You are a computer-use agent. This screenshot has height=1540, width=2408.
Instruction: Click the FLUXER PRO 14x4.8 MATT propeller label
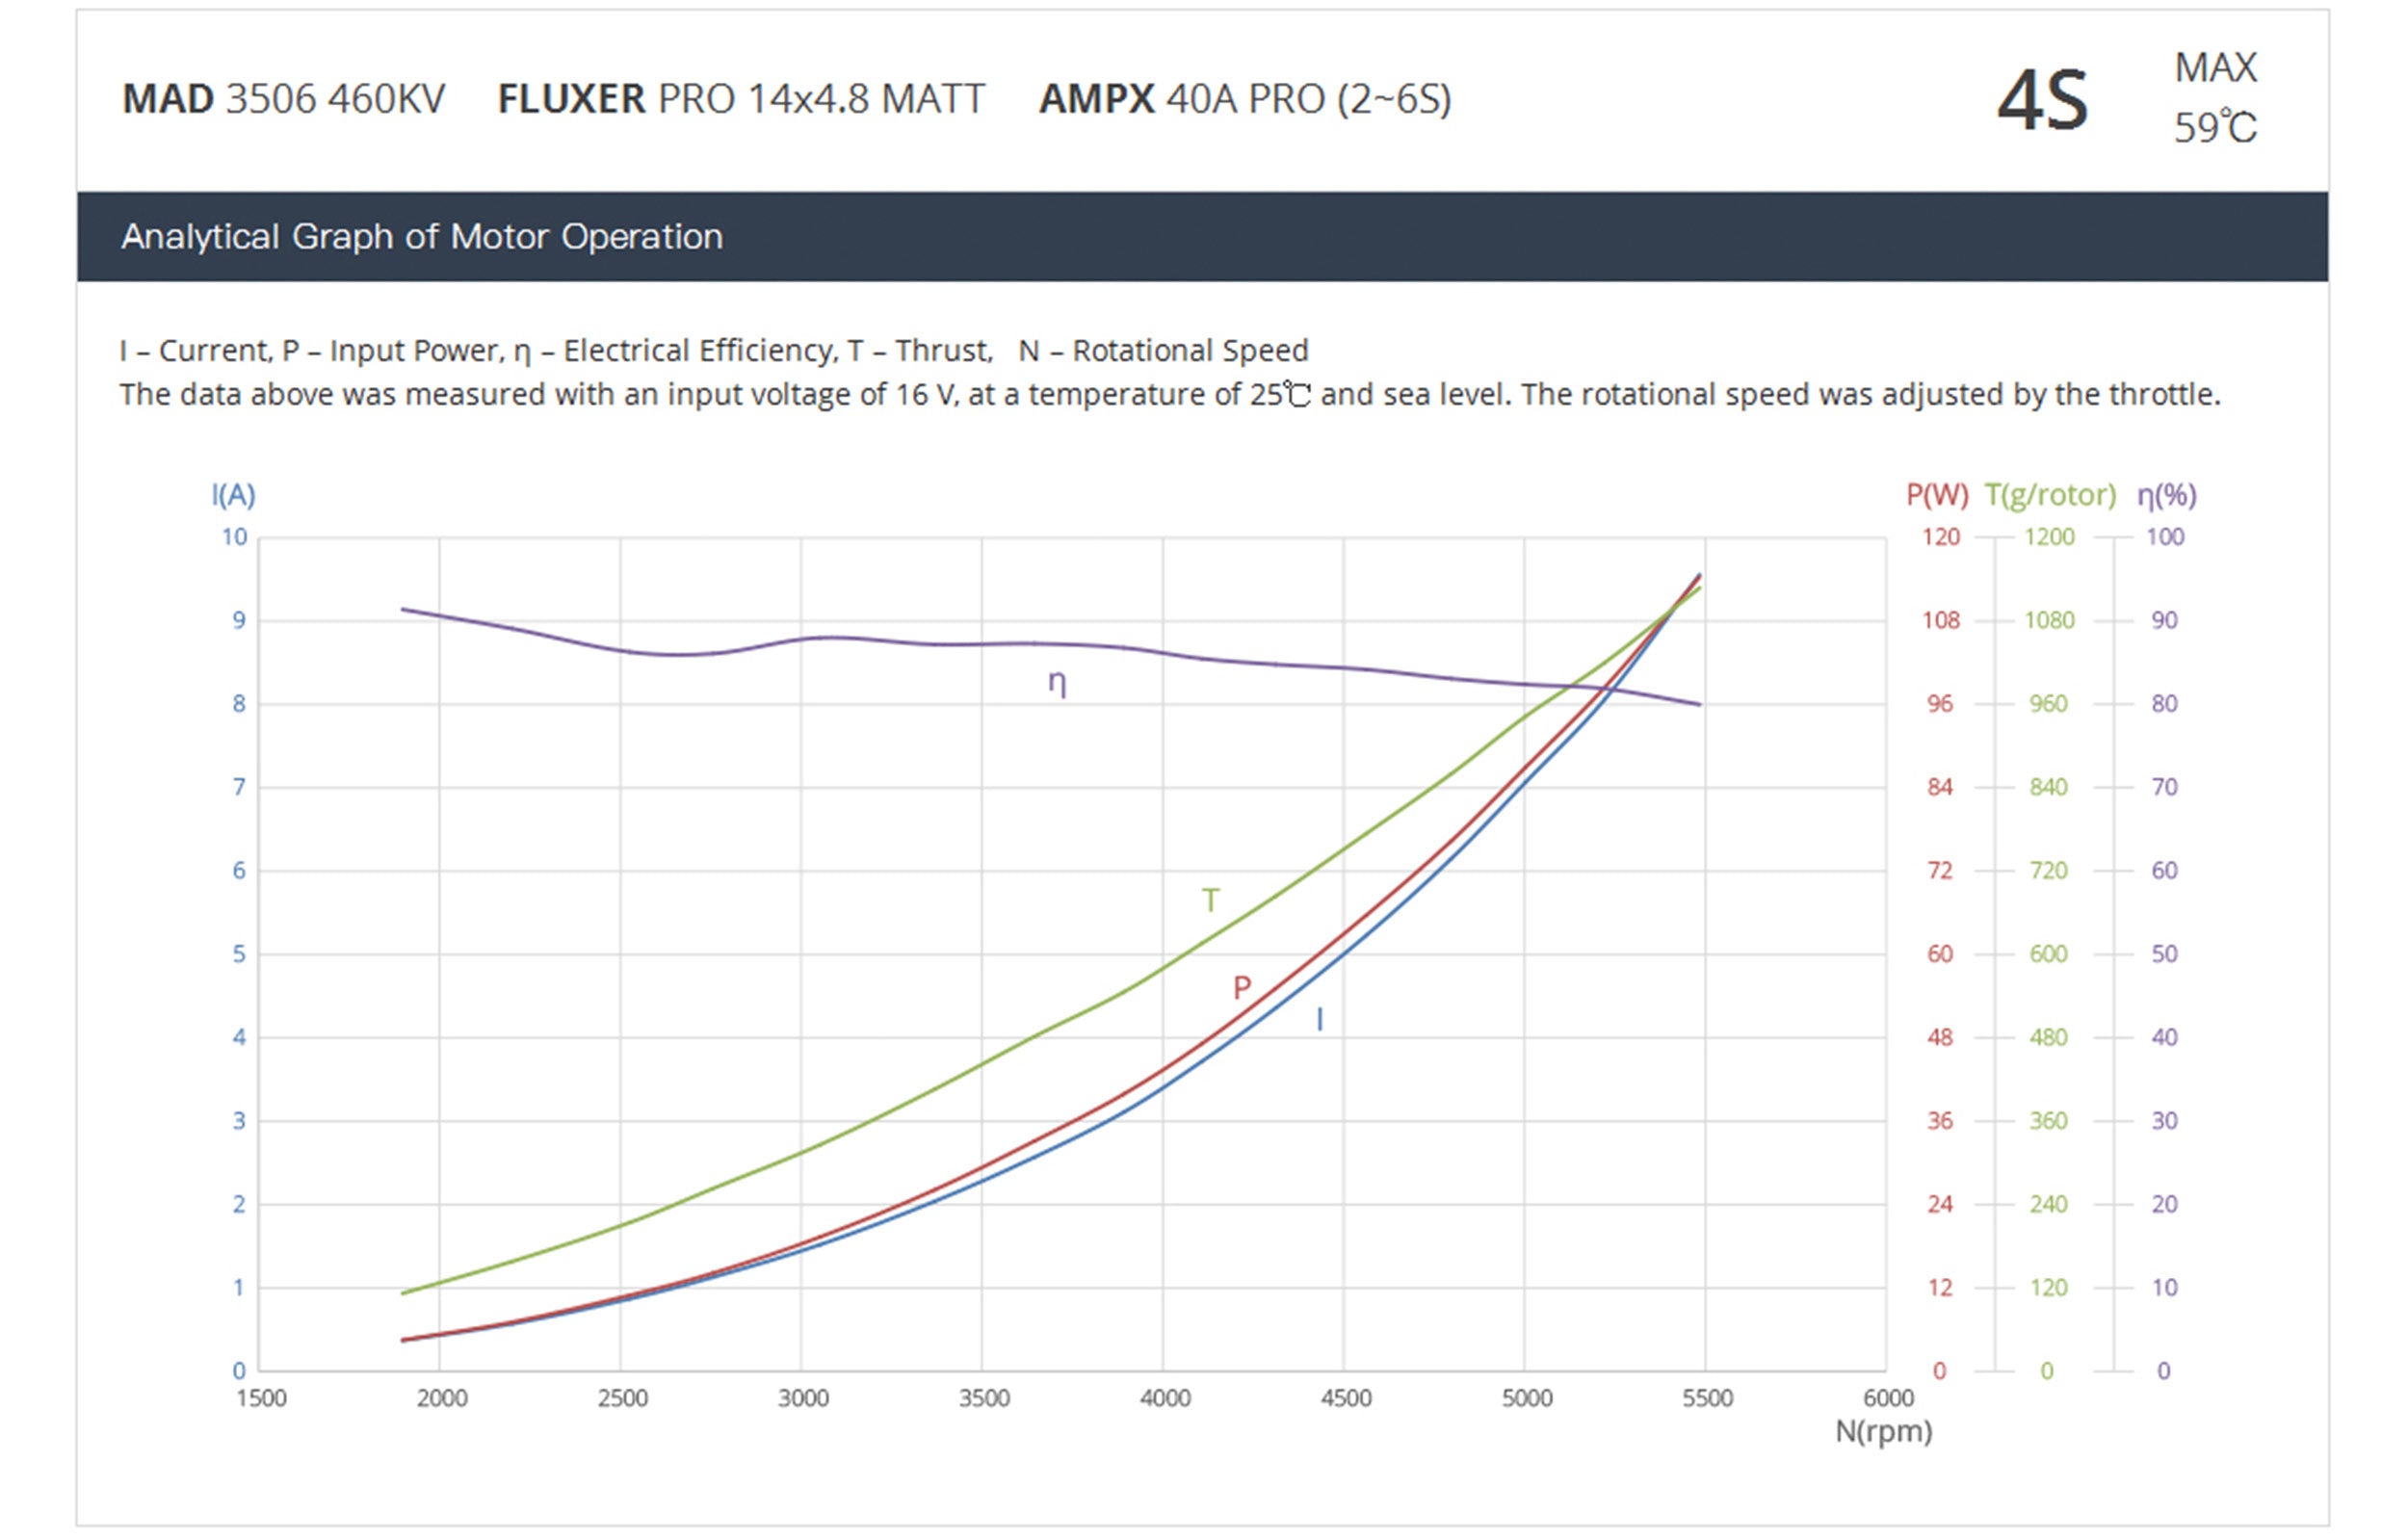pyautogui.click(x=741, y=99)
